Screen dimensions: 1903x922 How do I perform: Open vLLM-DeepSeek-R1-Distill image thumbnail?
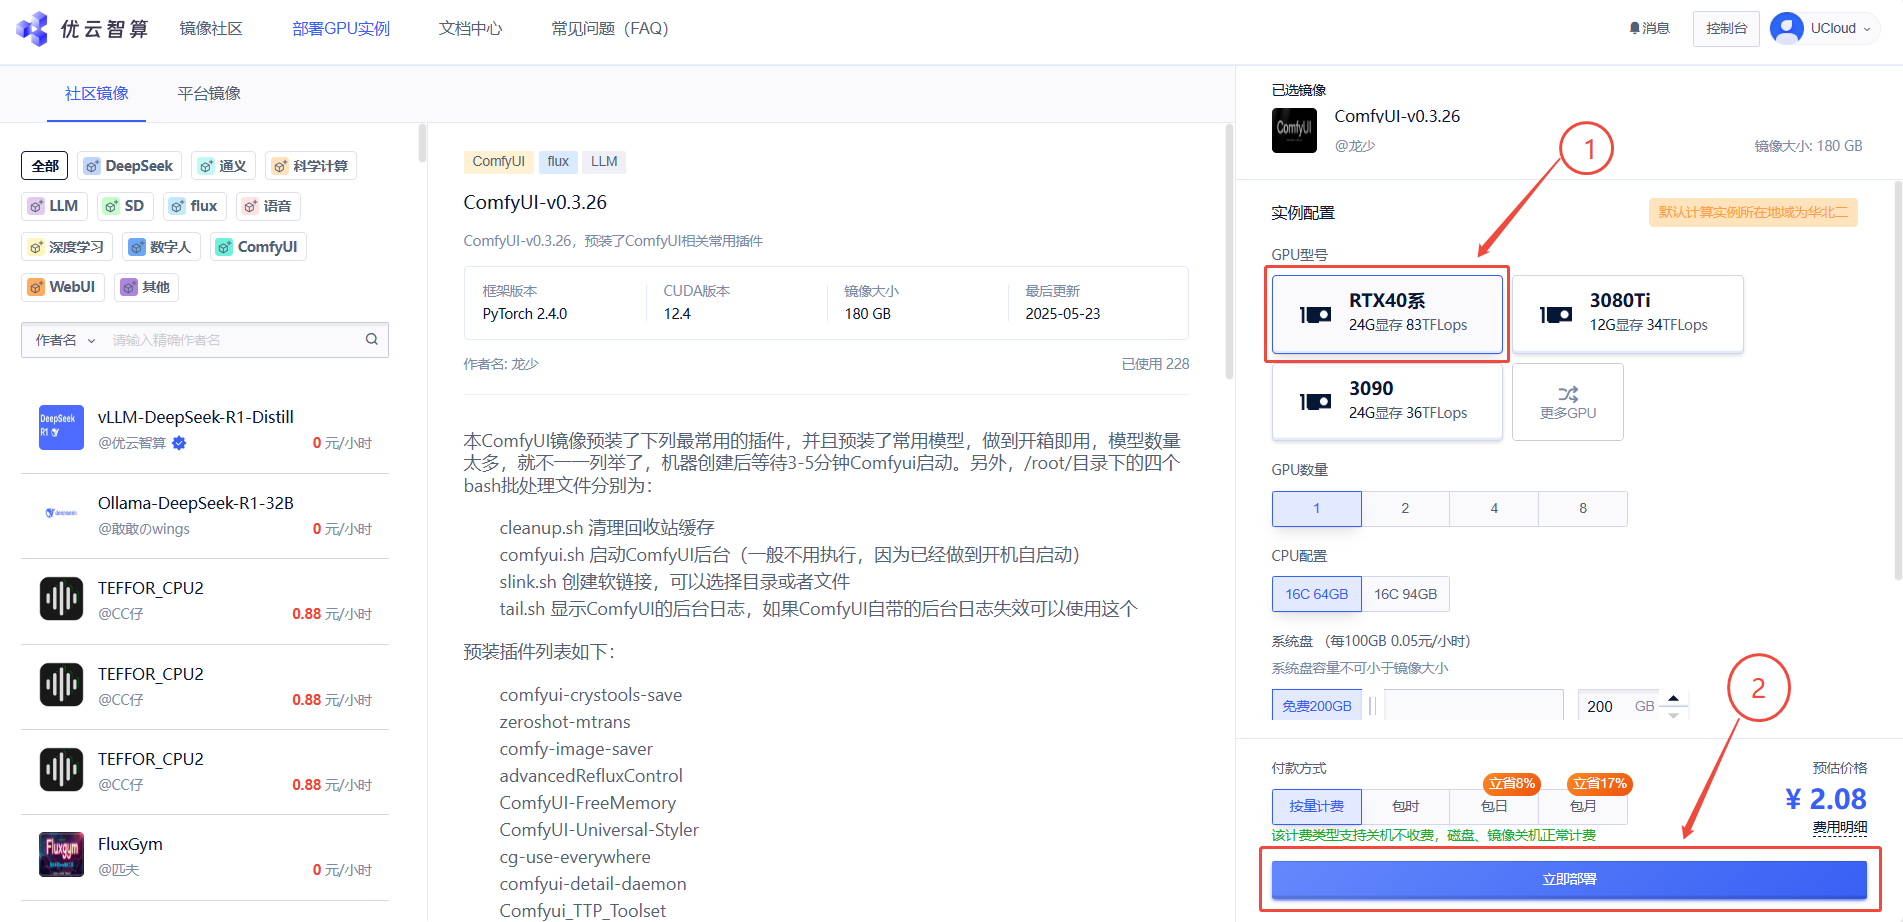61,427
